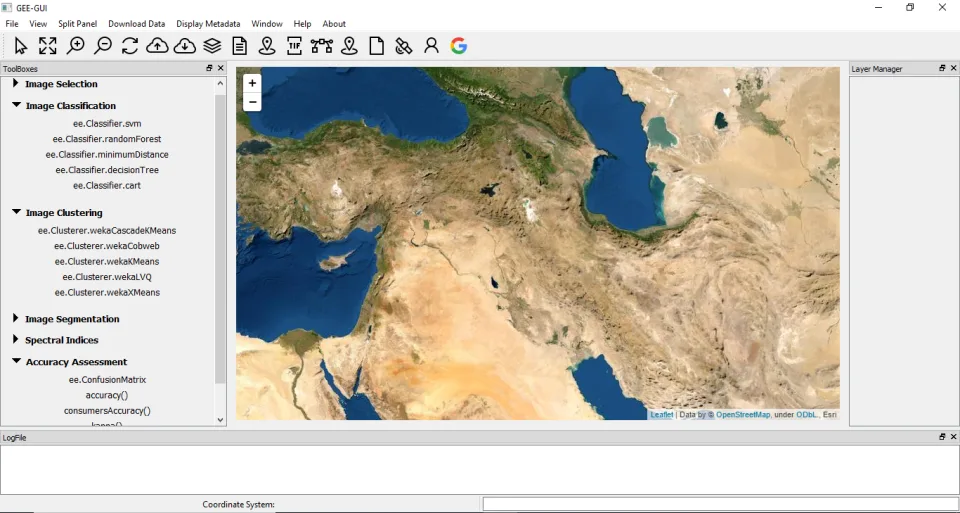Open the About menu
960x513 pixels.
click(334, 24)
